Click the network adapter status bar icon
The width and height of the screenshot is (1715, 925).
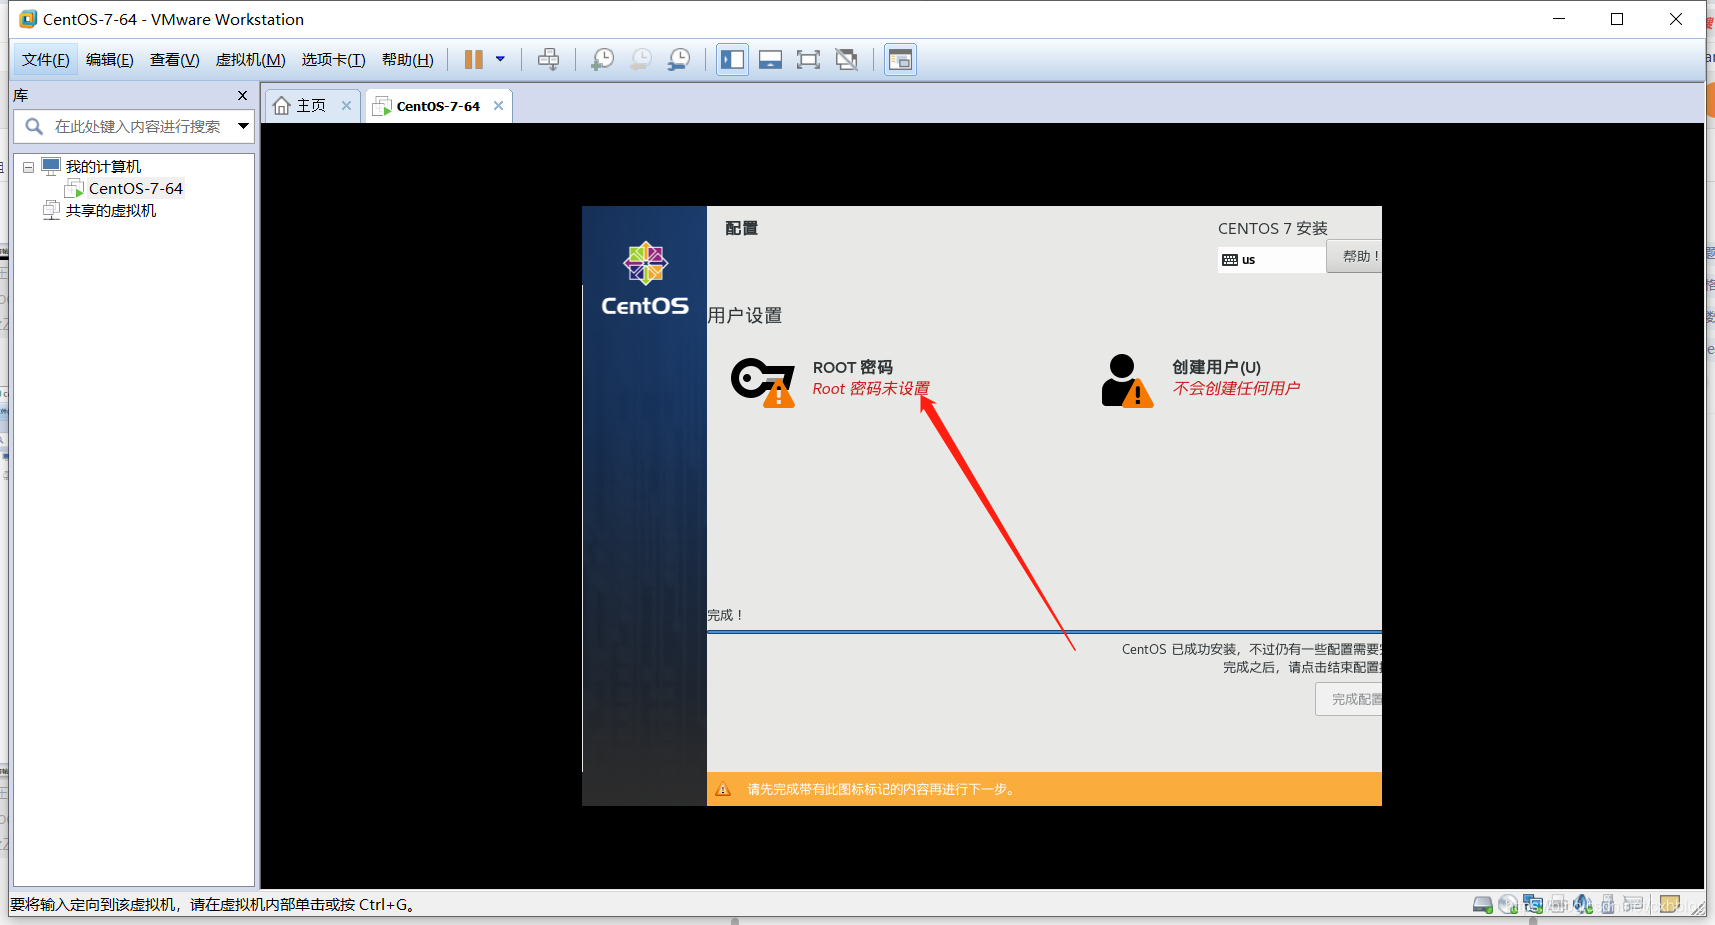click(x=1532, y=905)
